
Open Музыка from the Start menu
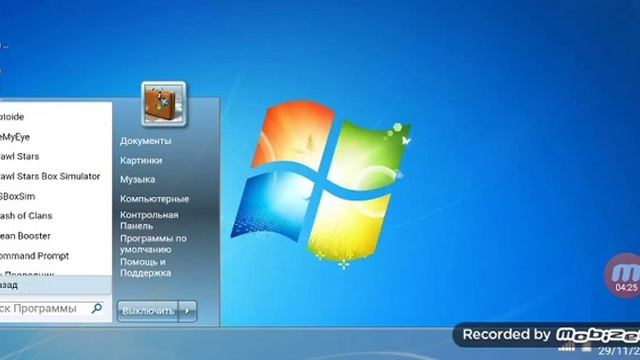[138, 179]
